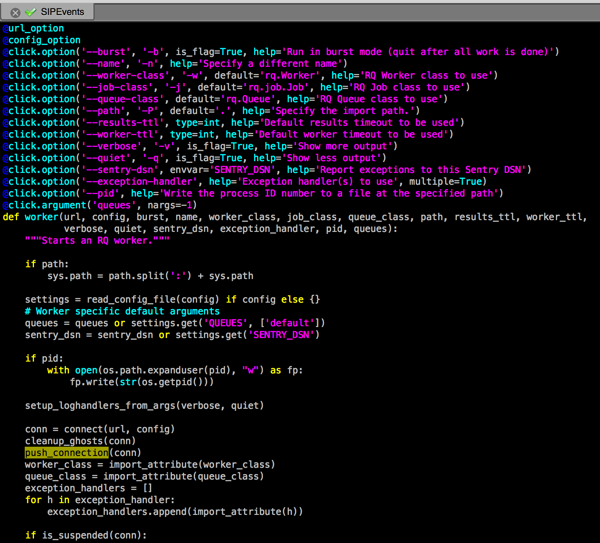600x543 pixels.
Task: Click 'multiple=True' in exception-handler option
Action: click(445, 182)
